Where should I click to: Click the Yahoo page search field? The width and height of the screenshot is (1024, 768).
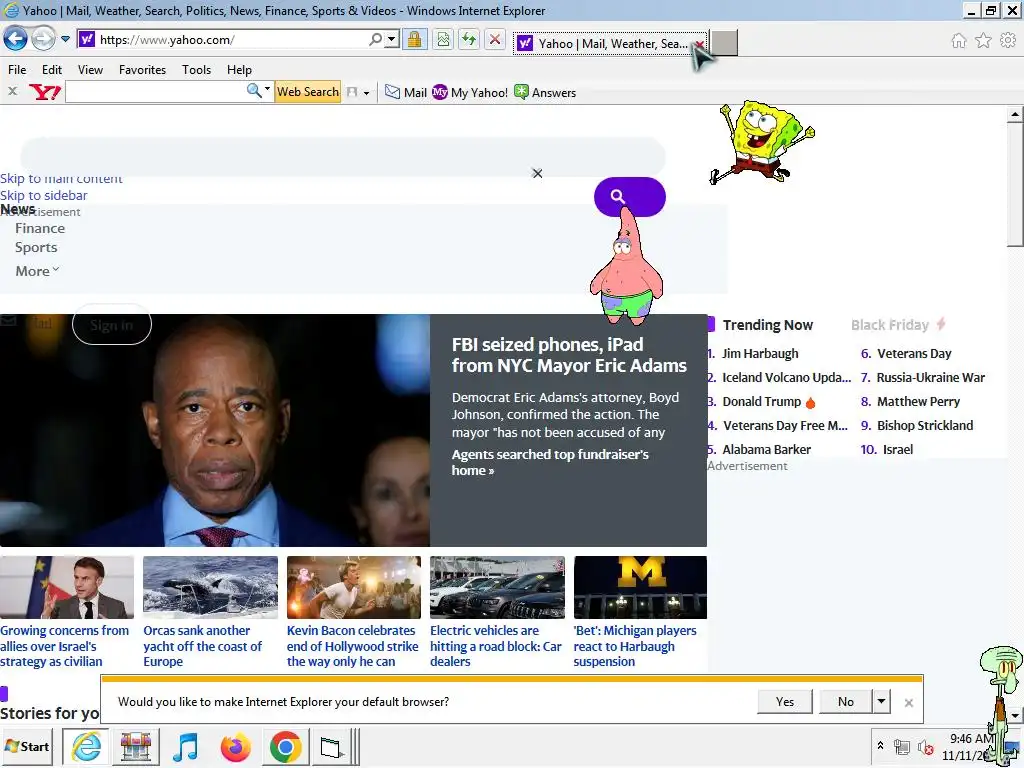[x=343, y=156]
